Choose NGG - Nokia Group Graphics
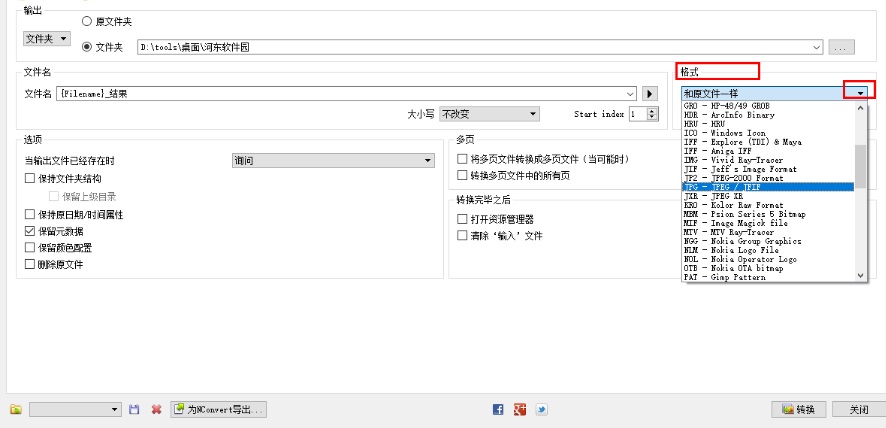 tap(768, 241)
